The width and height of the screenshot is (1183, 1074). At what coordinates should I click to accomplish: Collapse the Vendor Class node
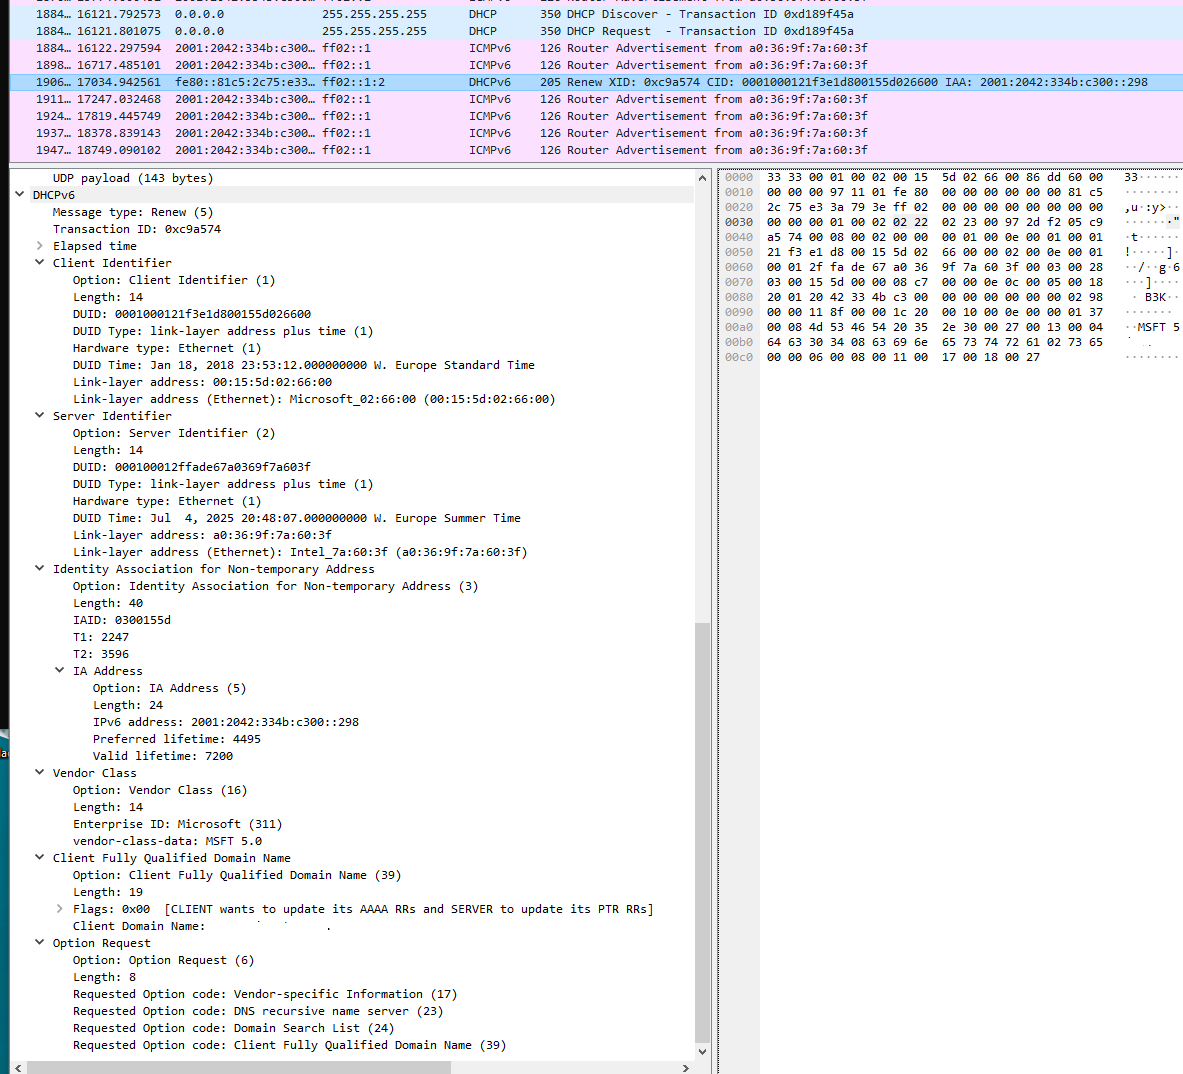pos(40,772)
